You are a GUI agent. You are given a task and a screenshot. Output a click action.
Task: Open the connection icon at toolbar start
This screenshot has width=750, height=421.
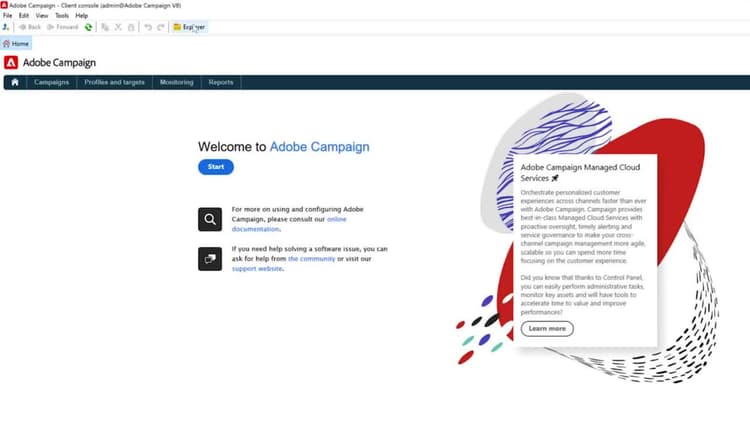6,27
